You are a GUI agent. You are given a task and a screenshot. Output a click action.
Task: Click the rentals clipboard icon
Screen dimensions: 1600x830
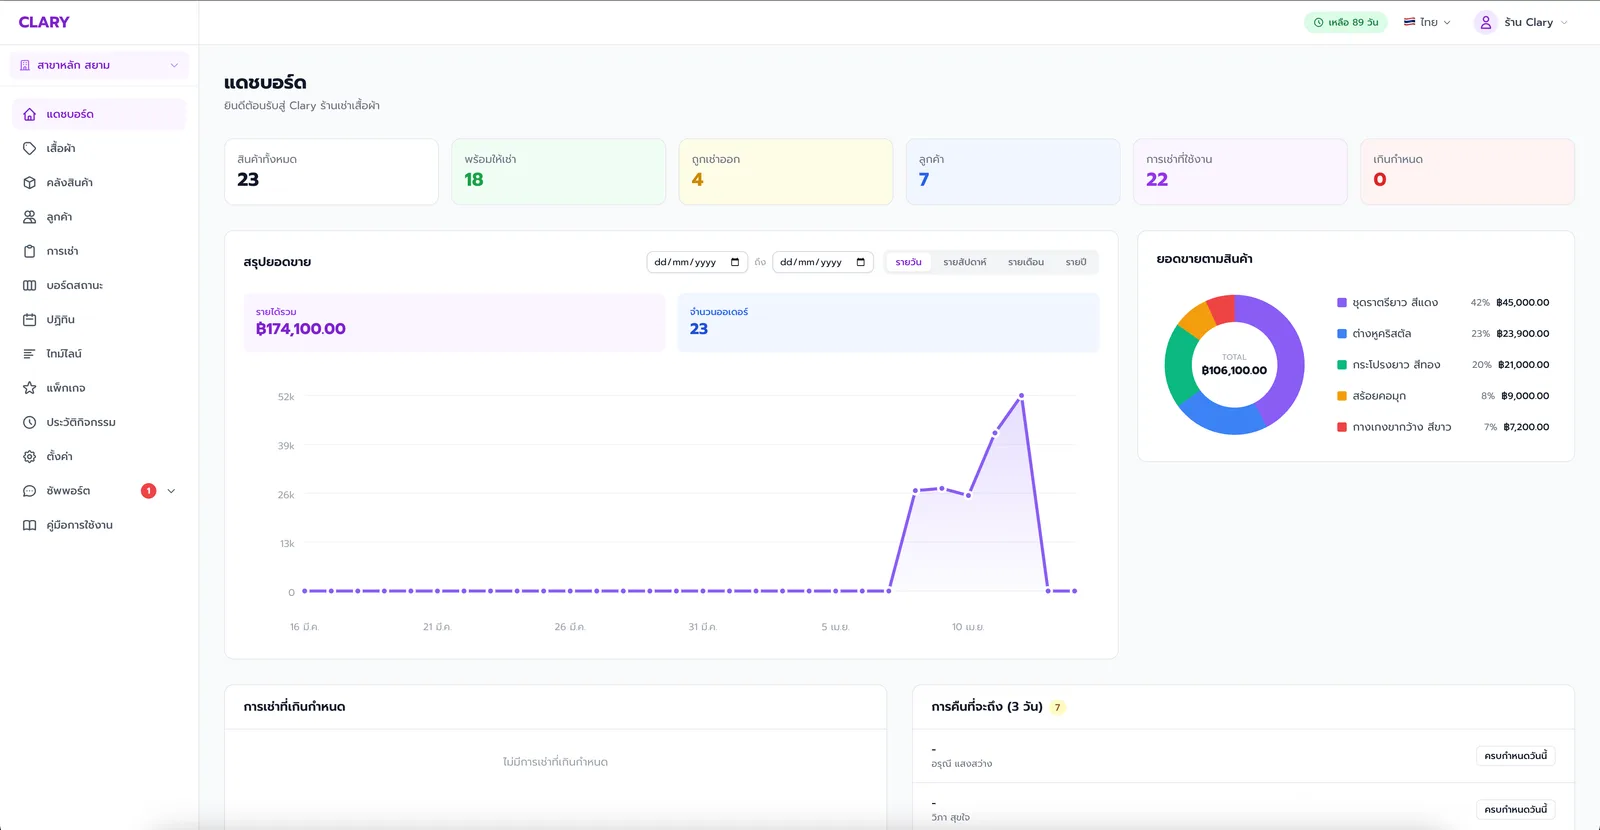[29, 251]
